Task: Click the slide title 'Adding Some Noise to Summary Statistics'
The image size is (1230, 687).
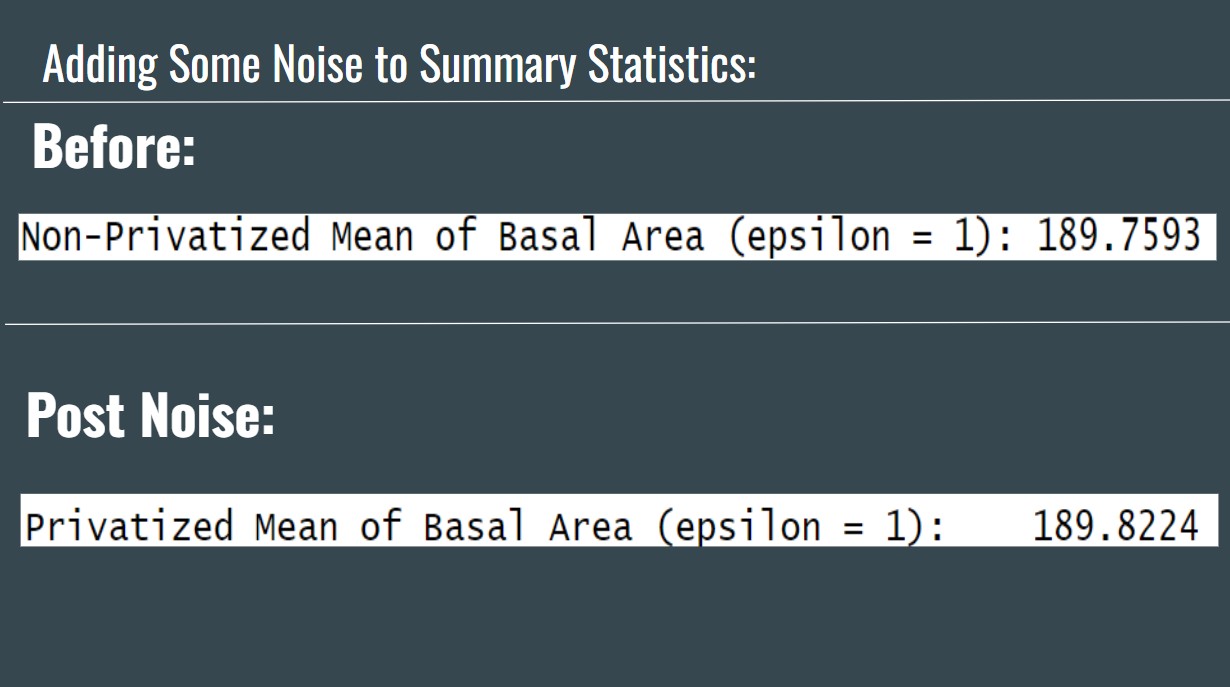Action: 398,66
